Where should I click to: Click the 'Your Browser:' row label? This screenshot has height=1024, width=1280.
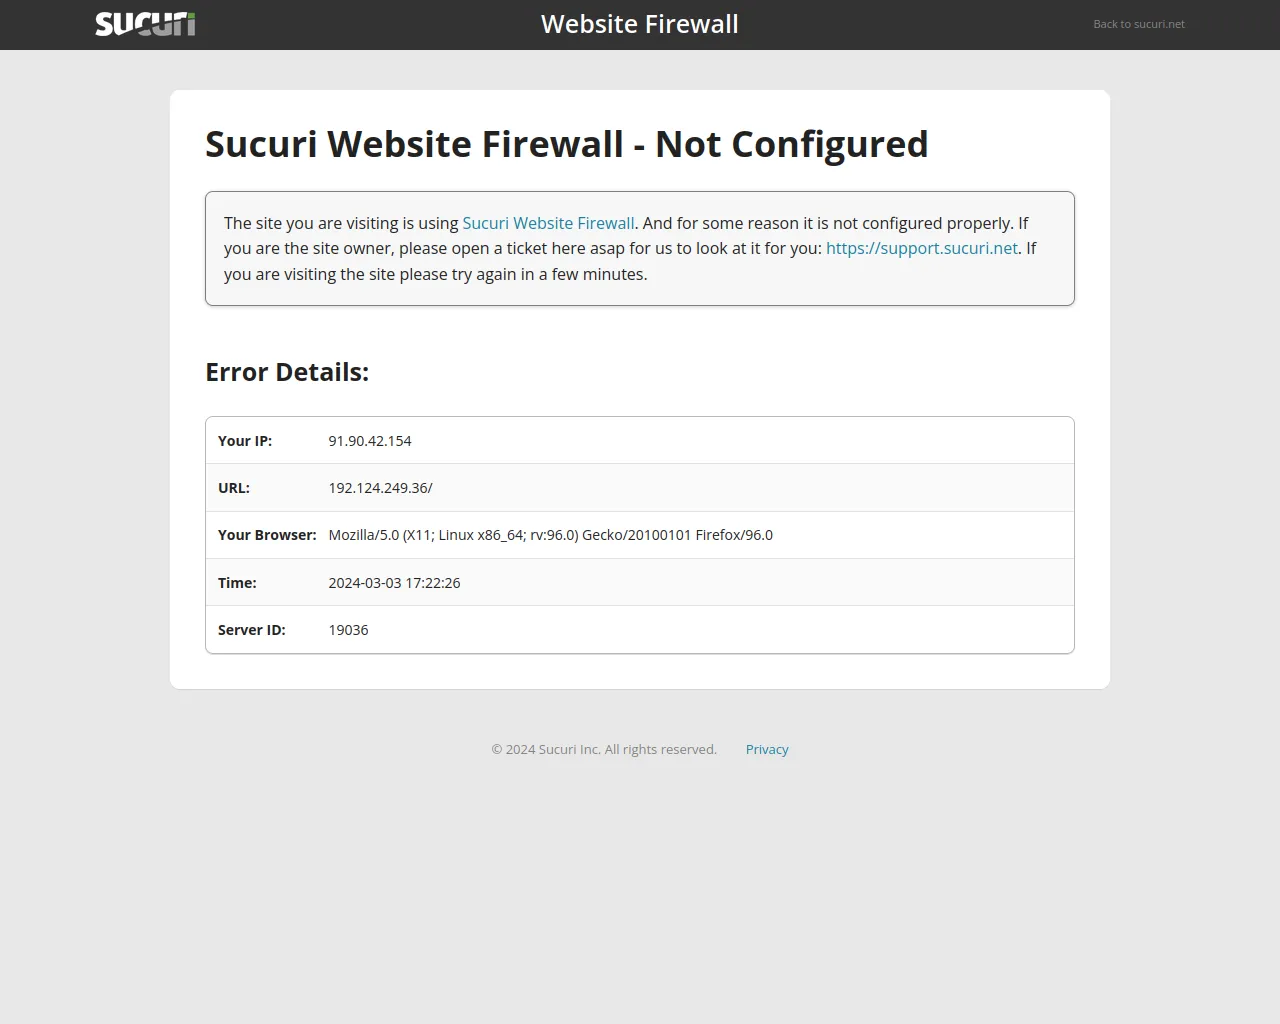(x=267, y=535)
